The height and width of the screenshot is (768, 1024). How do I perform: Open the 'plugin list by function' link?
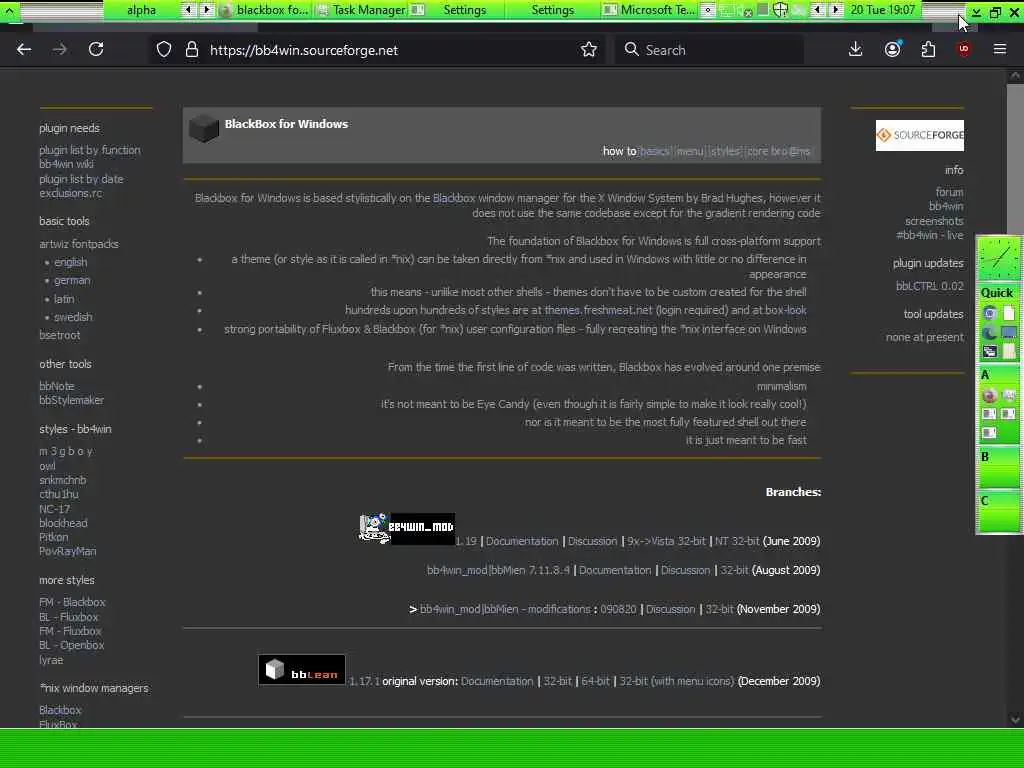(89, 150)
